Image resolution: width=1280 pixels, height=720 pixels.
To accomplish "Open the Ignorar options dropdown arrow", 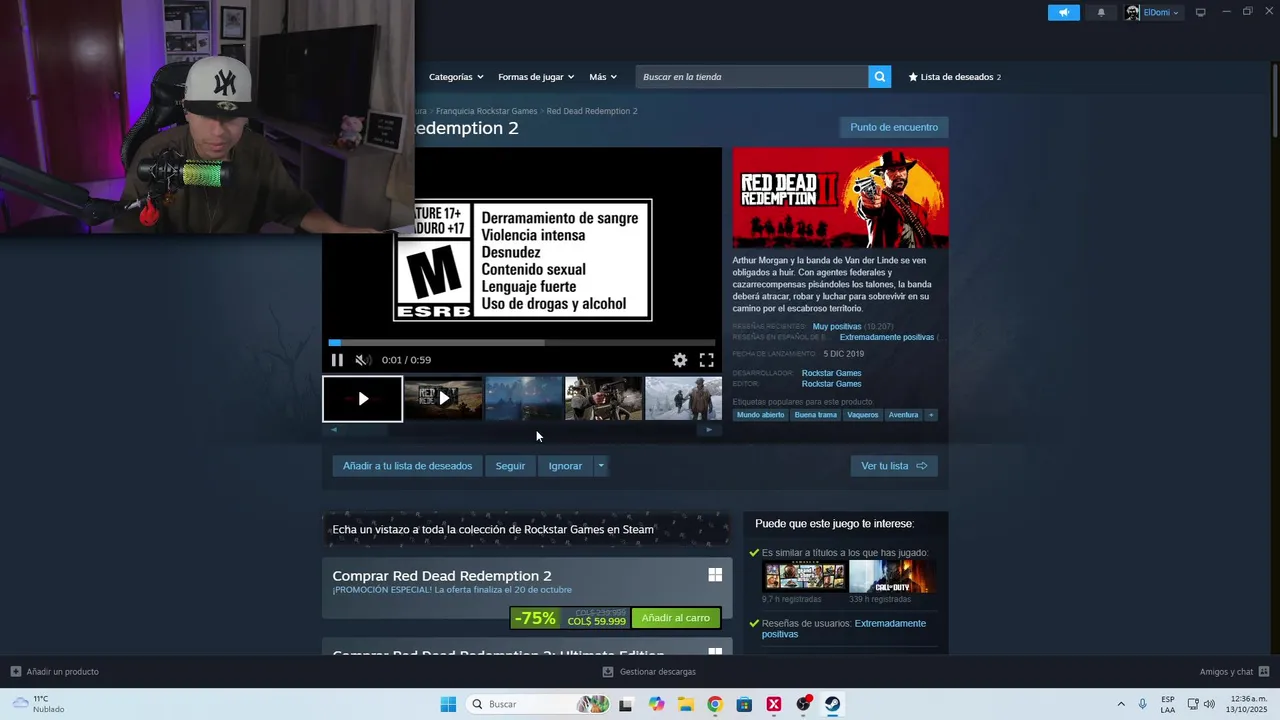I will coord(600,466).
